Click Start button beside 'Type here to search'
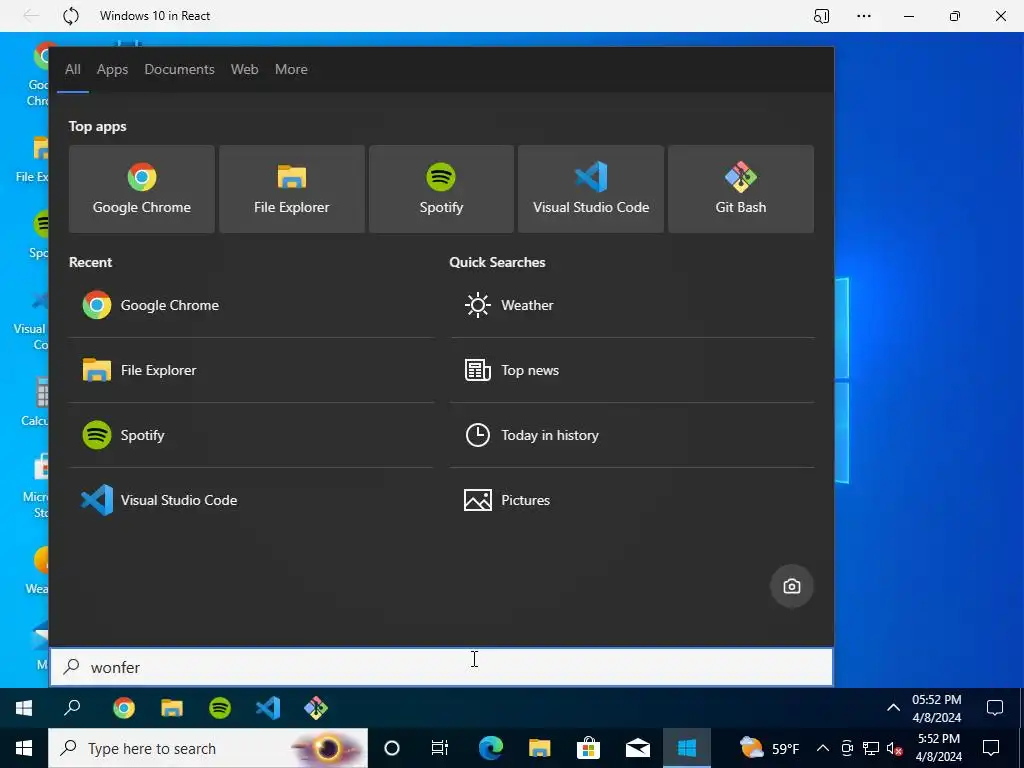The width and height of the screenshot is (1024, 768). pos(24,748)
